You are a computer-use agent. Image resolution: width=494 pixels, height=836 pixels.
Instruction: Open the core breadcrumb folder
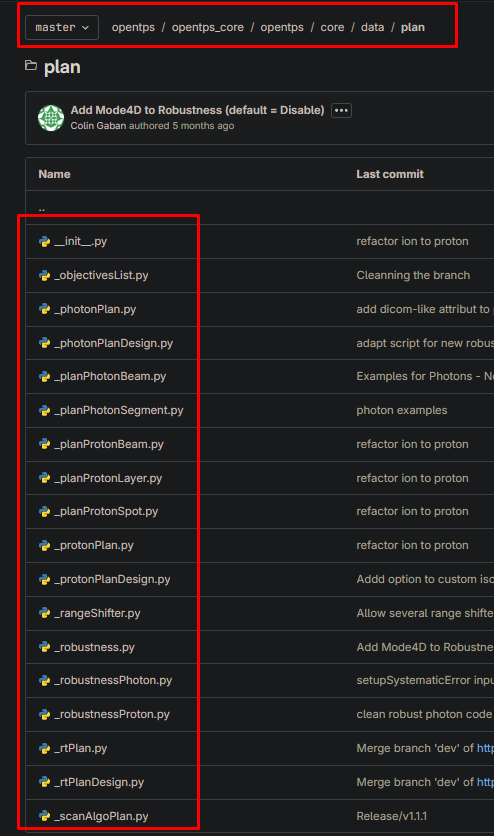point(332,27)
